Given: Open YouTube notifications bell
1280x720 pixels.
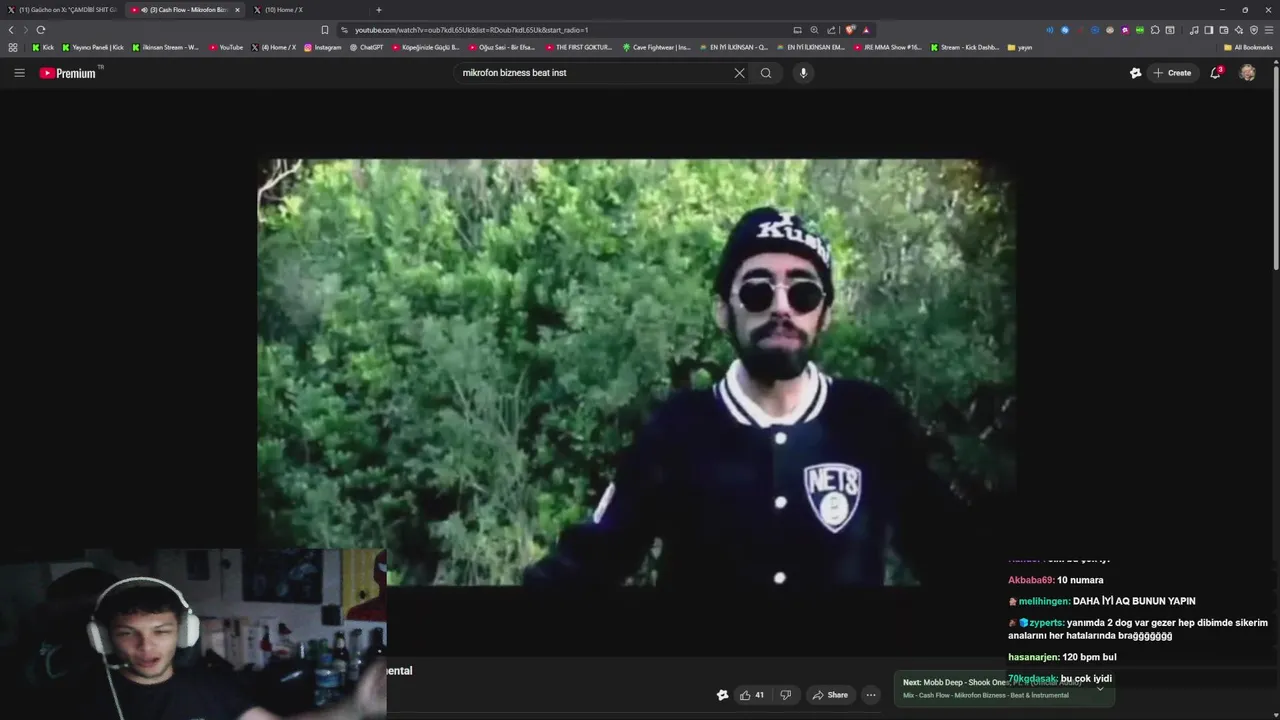Looking at the screenshot, I should 1216,73.
